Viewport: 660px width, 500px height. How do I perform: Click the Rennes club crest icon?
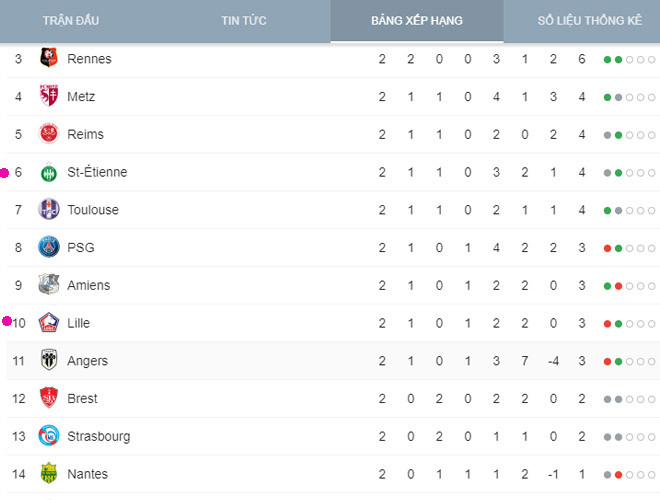tap(48, 59)
